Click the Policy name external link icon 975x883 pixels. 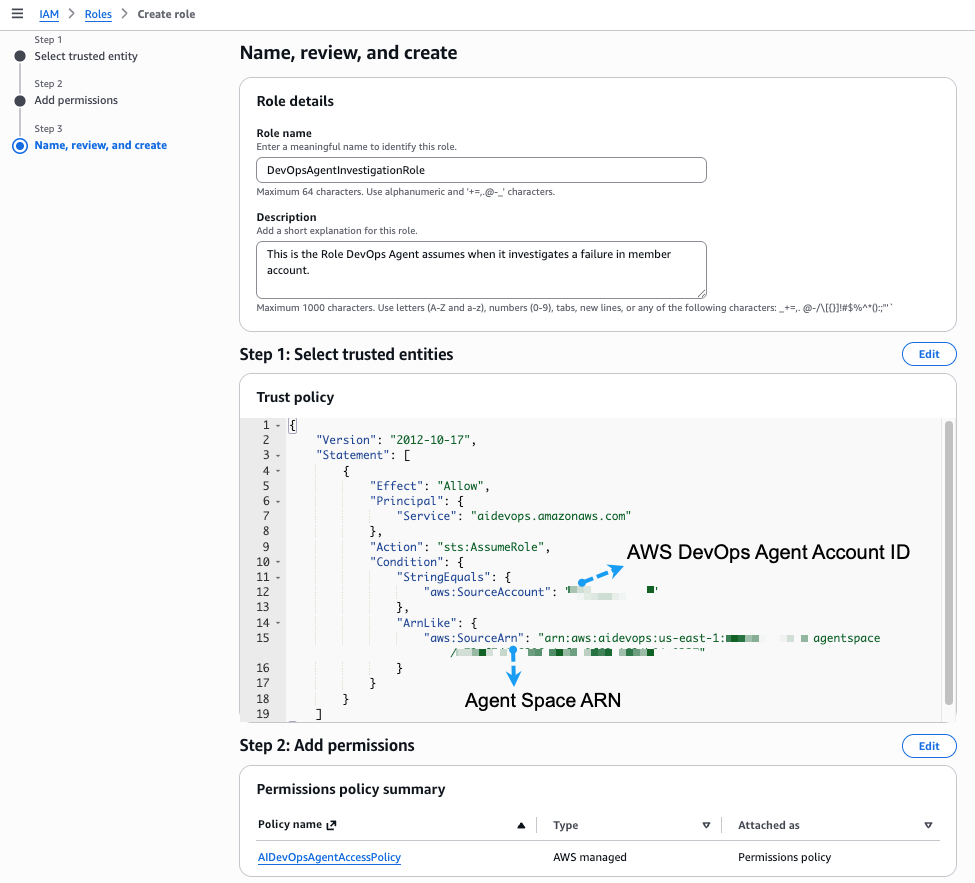(x=331, y=825)
